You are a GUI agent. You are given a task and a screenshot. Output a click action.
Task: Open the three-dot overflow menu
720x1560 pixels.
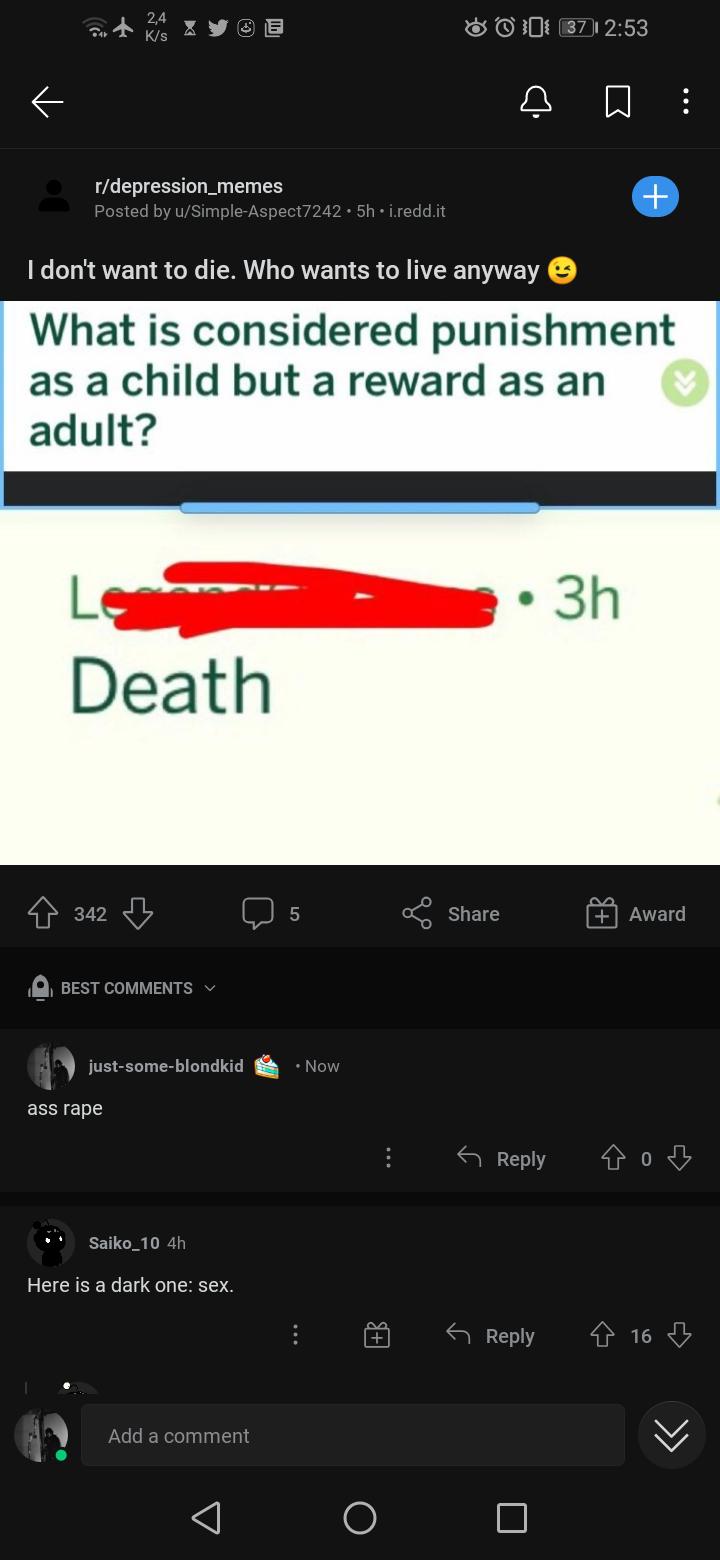pos(685,101)
